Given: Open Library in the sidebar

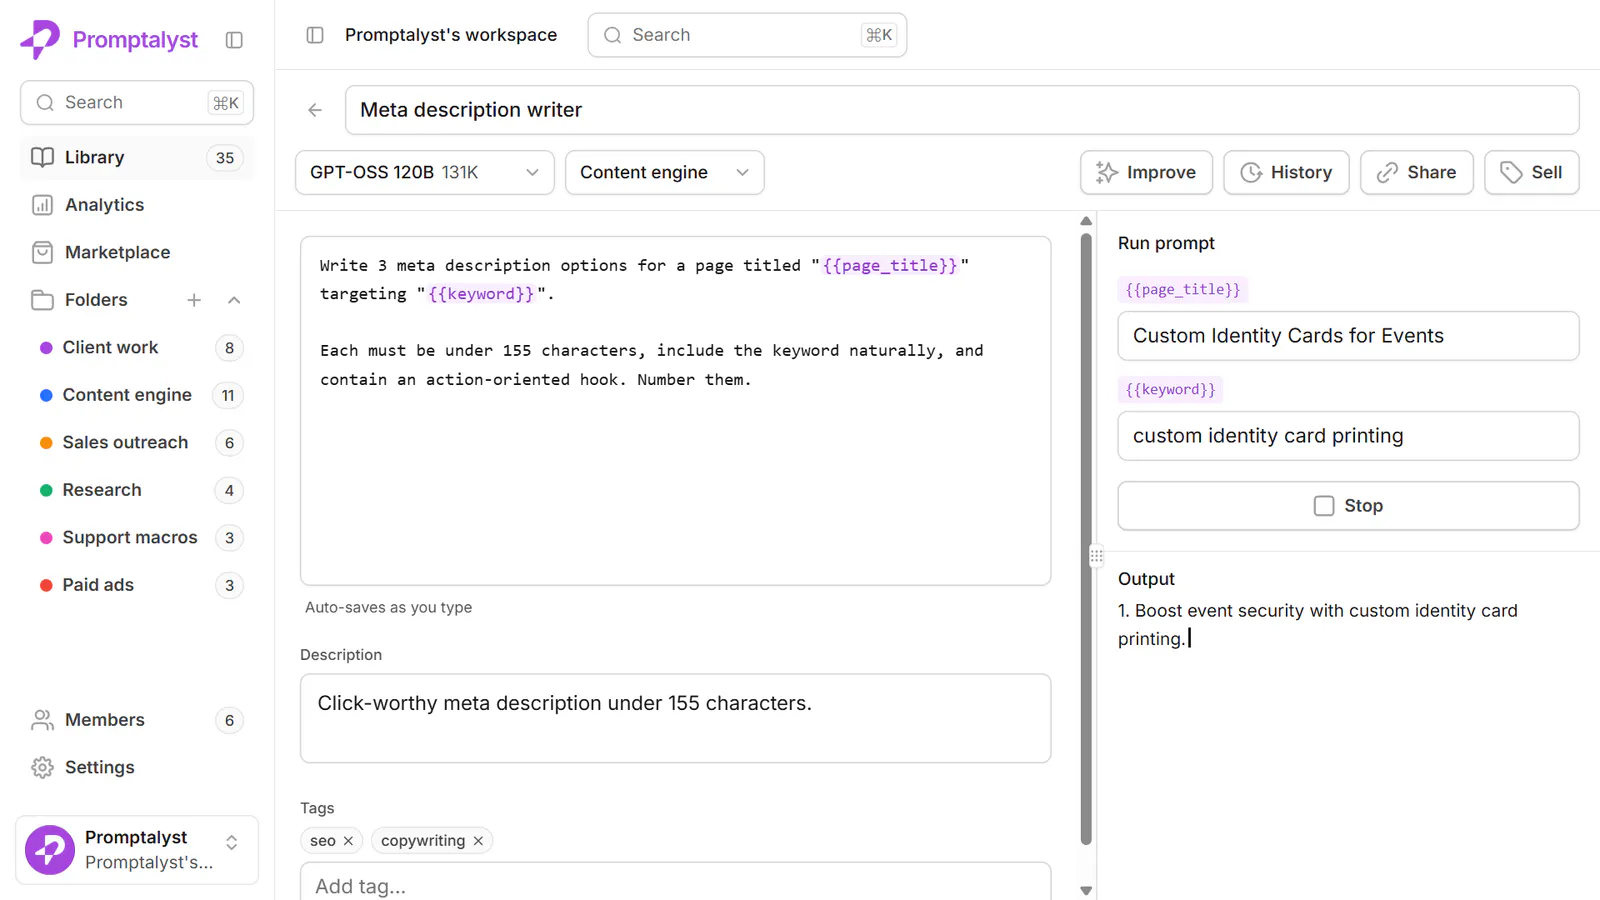Looking at the screenshot, I should pyautogui.click(x=137, y=158).
